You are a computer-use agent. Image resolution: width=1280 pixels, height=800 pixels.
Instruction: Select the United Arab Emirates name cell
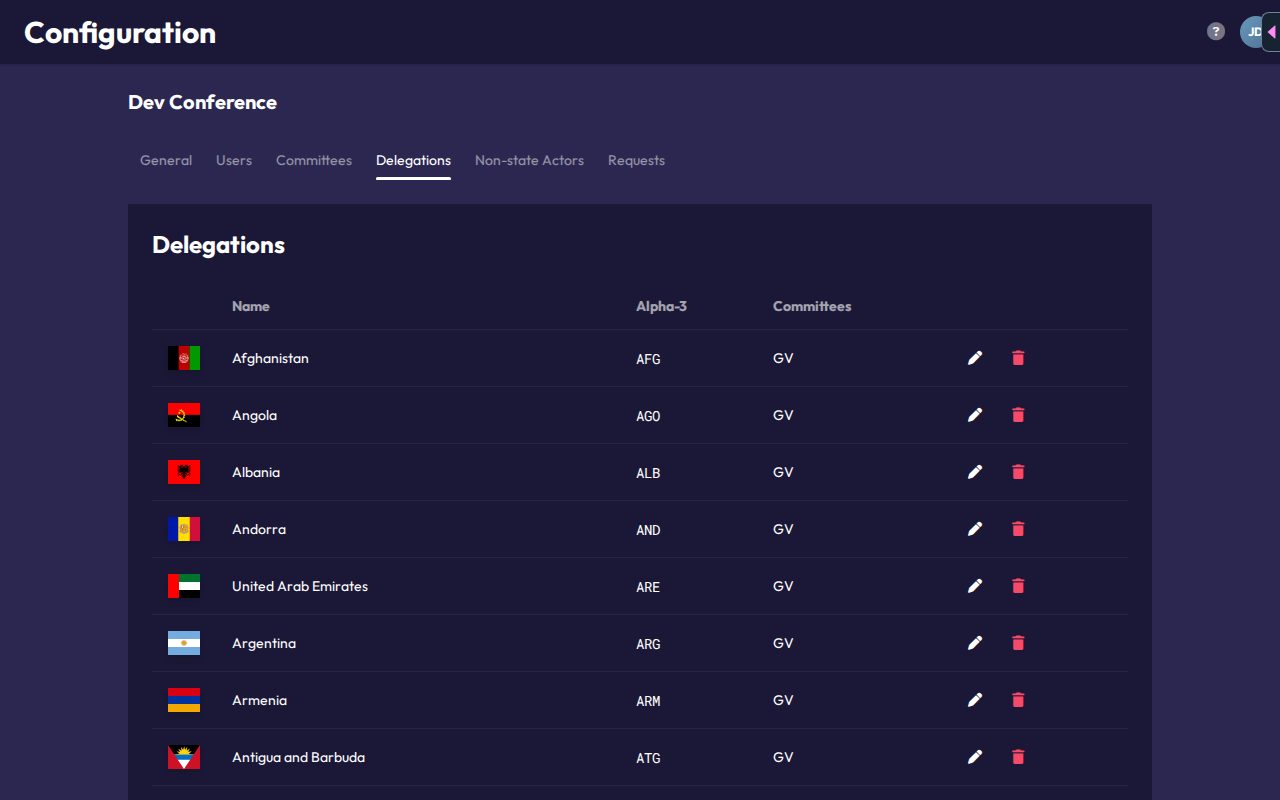point(300,586)
